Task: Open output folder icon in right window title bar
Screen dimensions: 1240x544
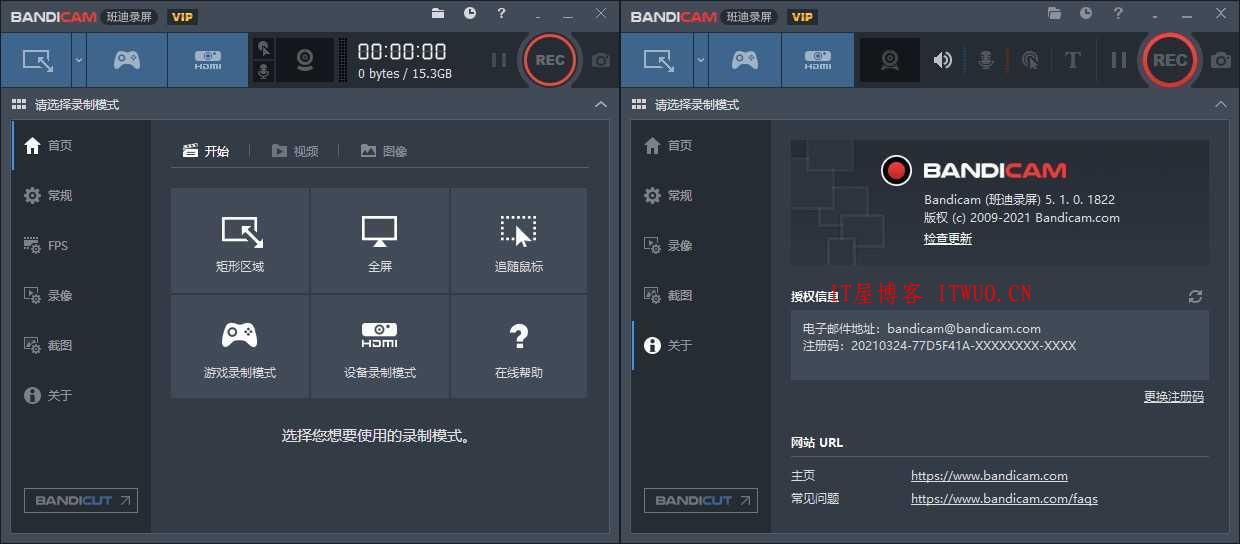Action: (1054, 13)
